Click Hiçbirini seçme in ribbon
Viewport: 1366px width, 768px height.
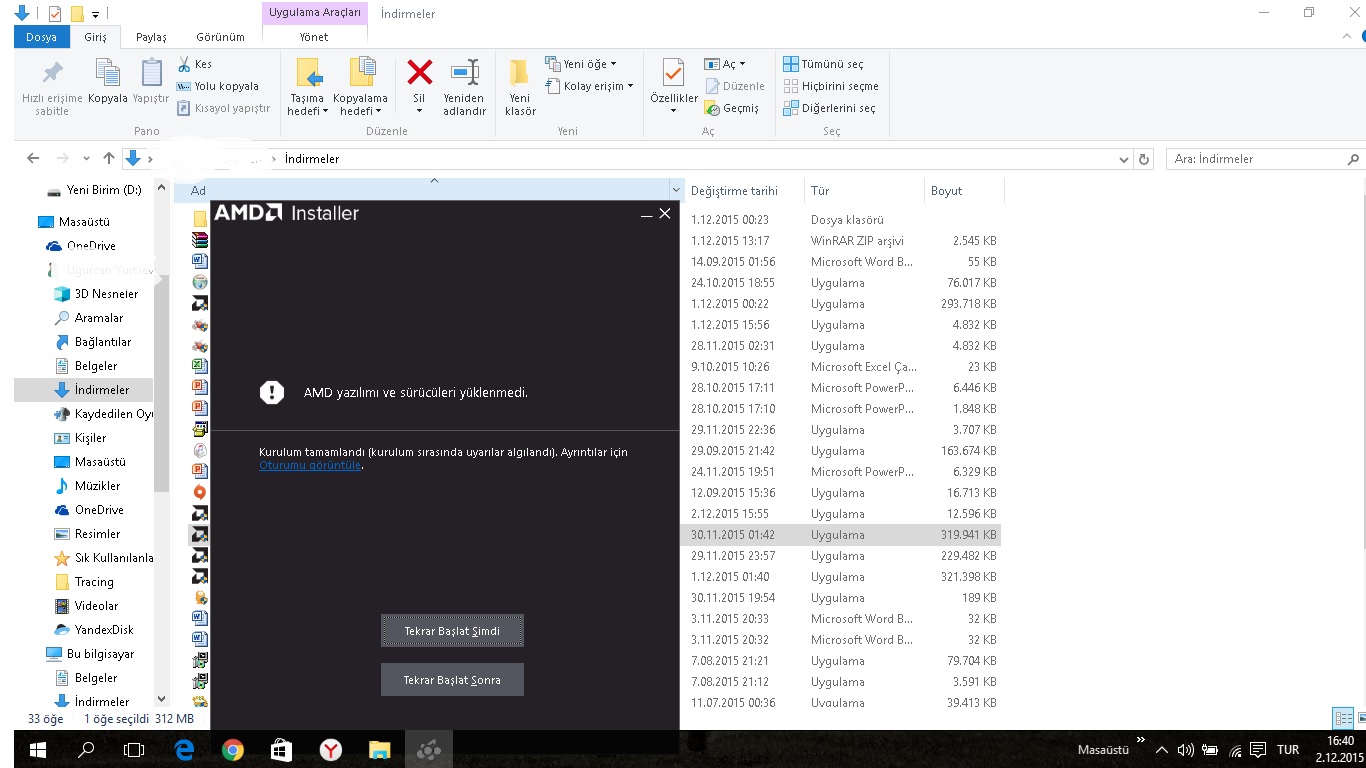point(831,86)
